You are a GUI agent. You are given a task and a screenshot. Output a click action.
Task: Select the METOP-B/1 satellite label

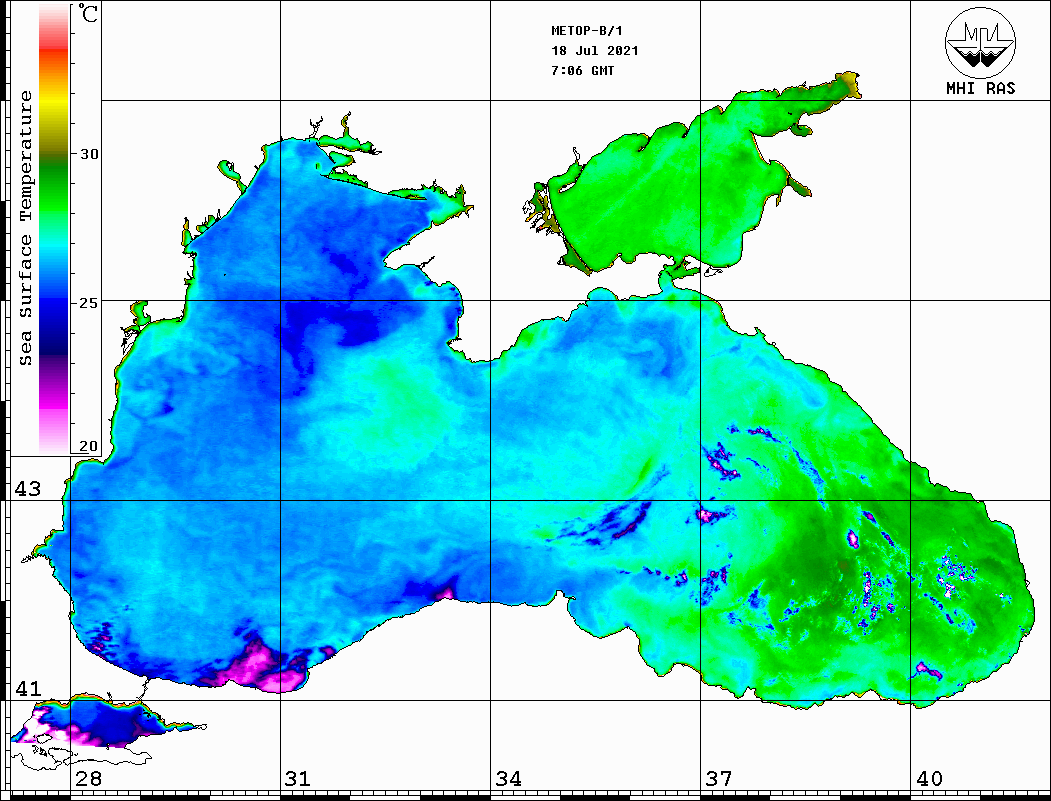click(x=587, y=31)
